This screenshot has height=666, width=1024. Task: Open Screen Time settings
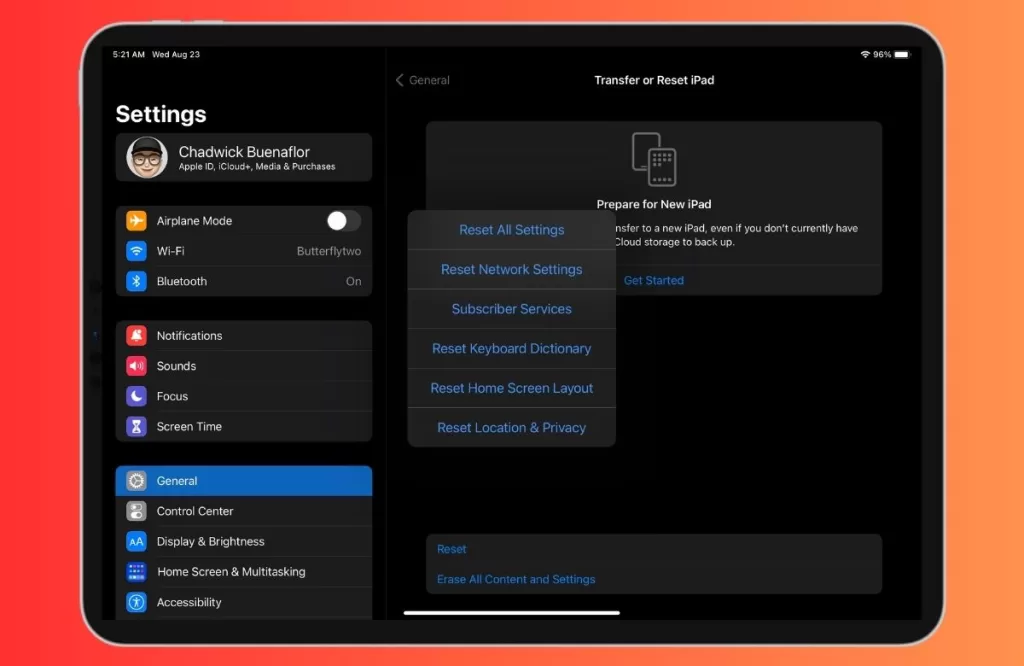click(244, 426)
